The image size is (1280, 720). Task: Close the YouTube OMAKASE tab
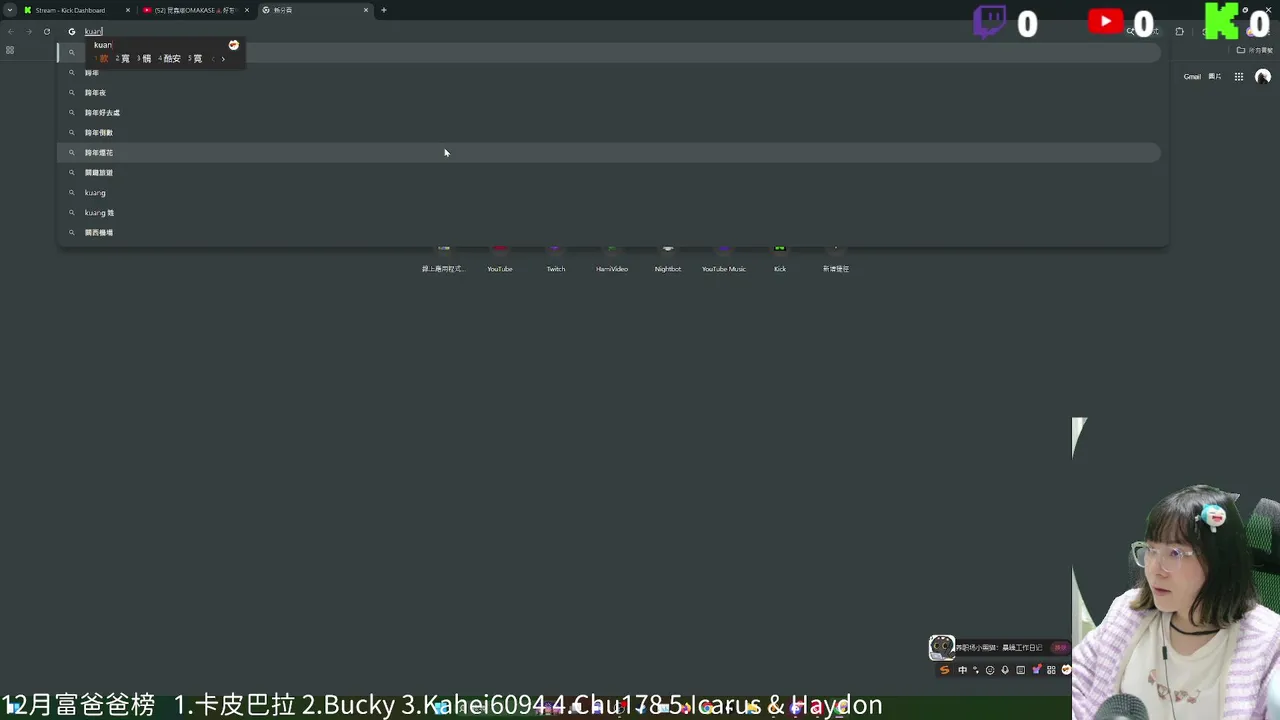point(247,10)
